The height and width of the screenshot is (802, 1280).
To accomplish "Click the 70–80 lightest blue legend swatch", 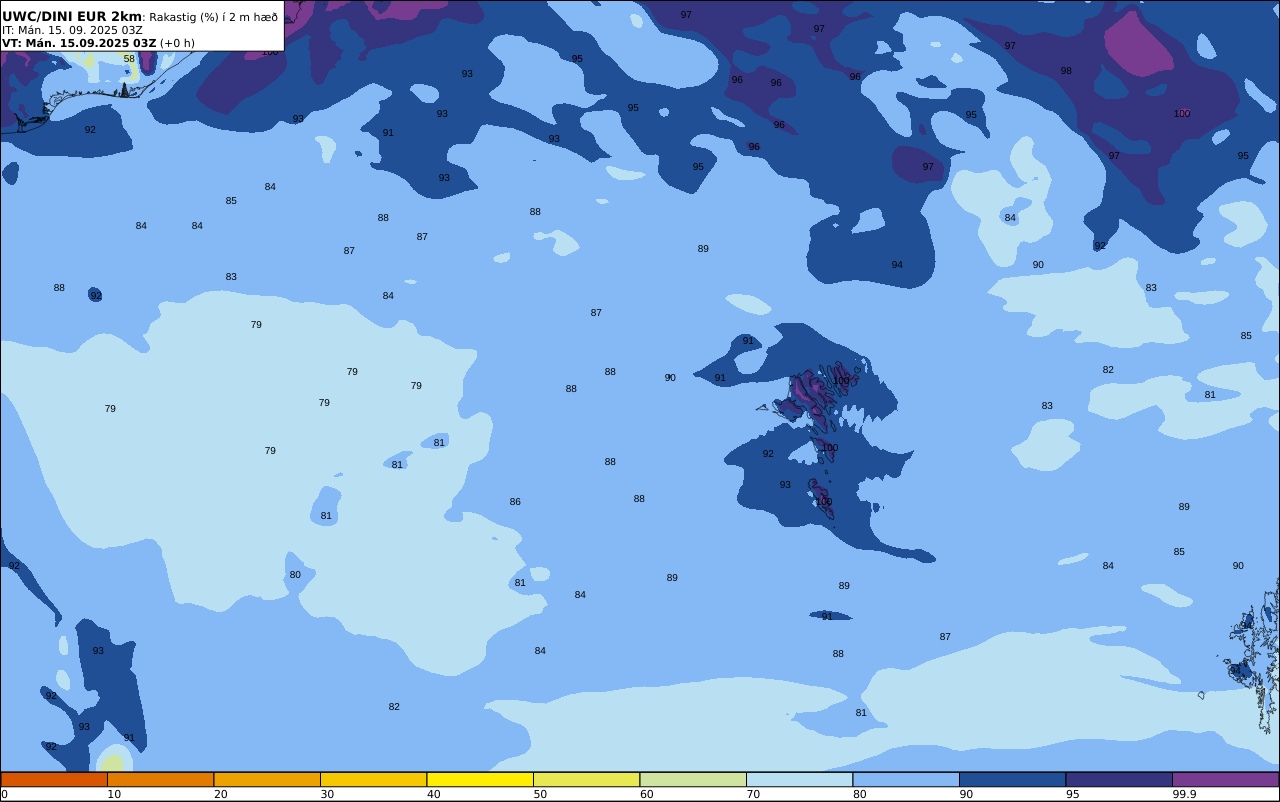I will tap(800, 779).
